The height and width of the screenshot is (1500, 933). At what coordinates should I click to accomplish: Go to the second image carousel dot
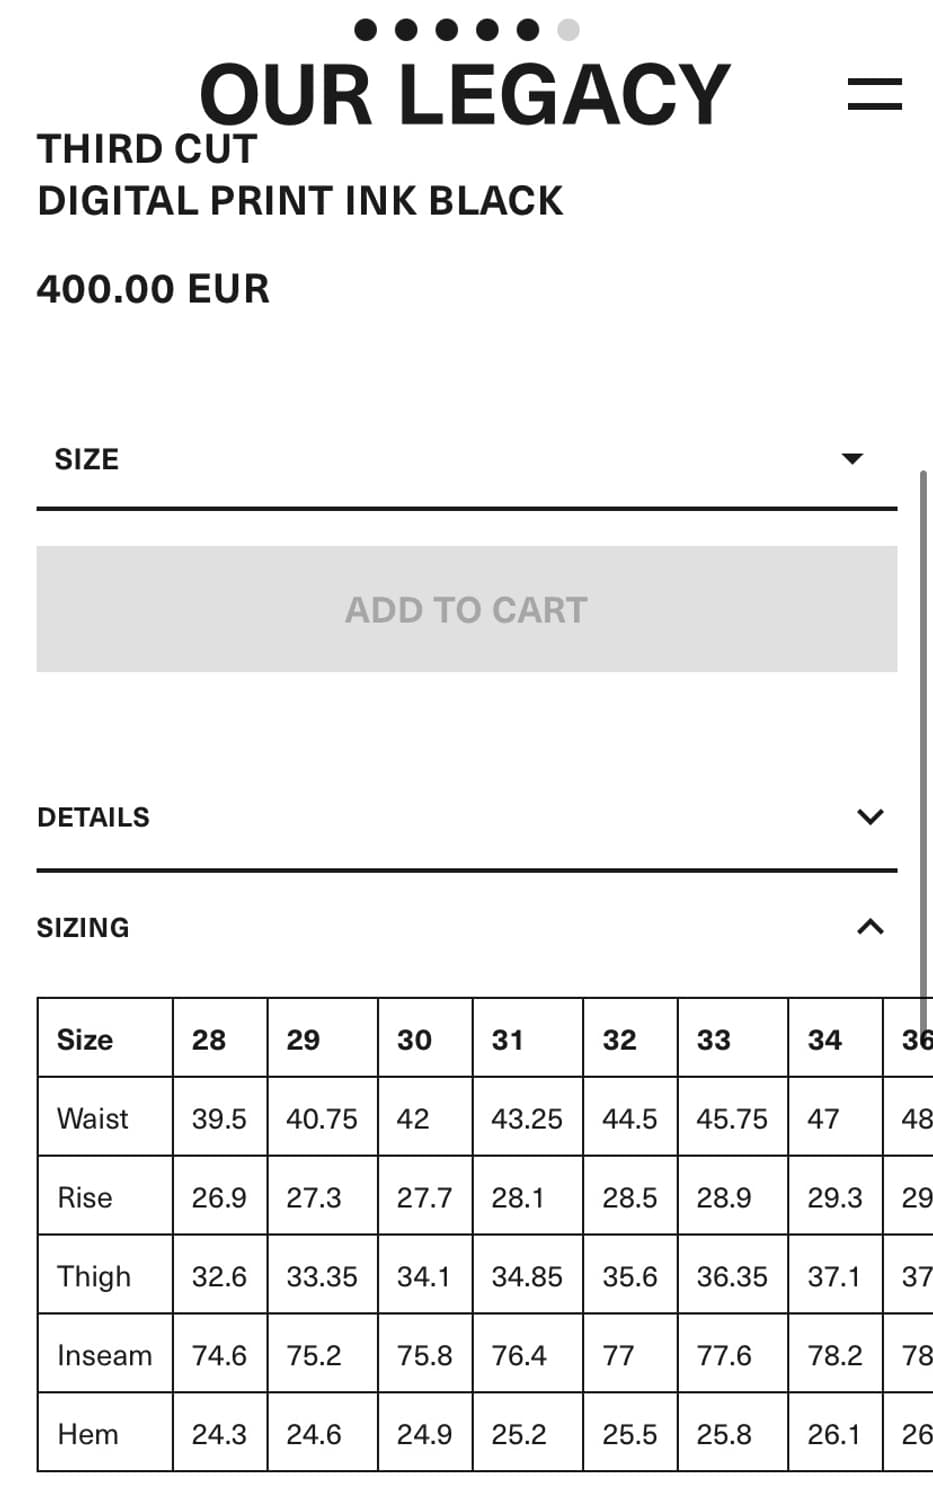[406, 30]
